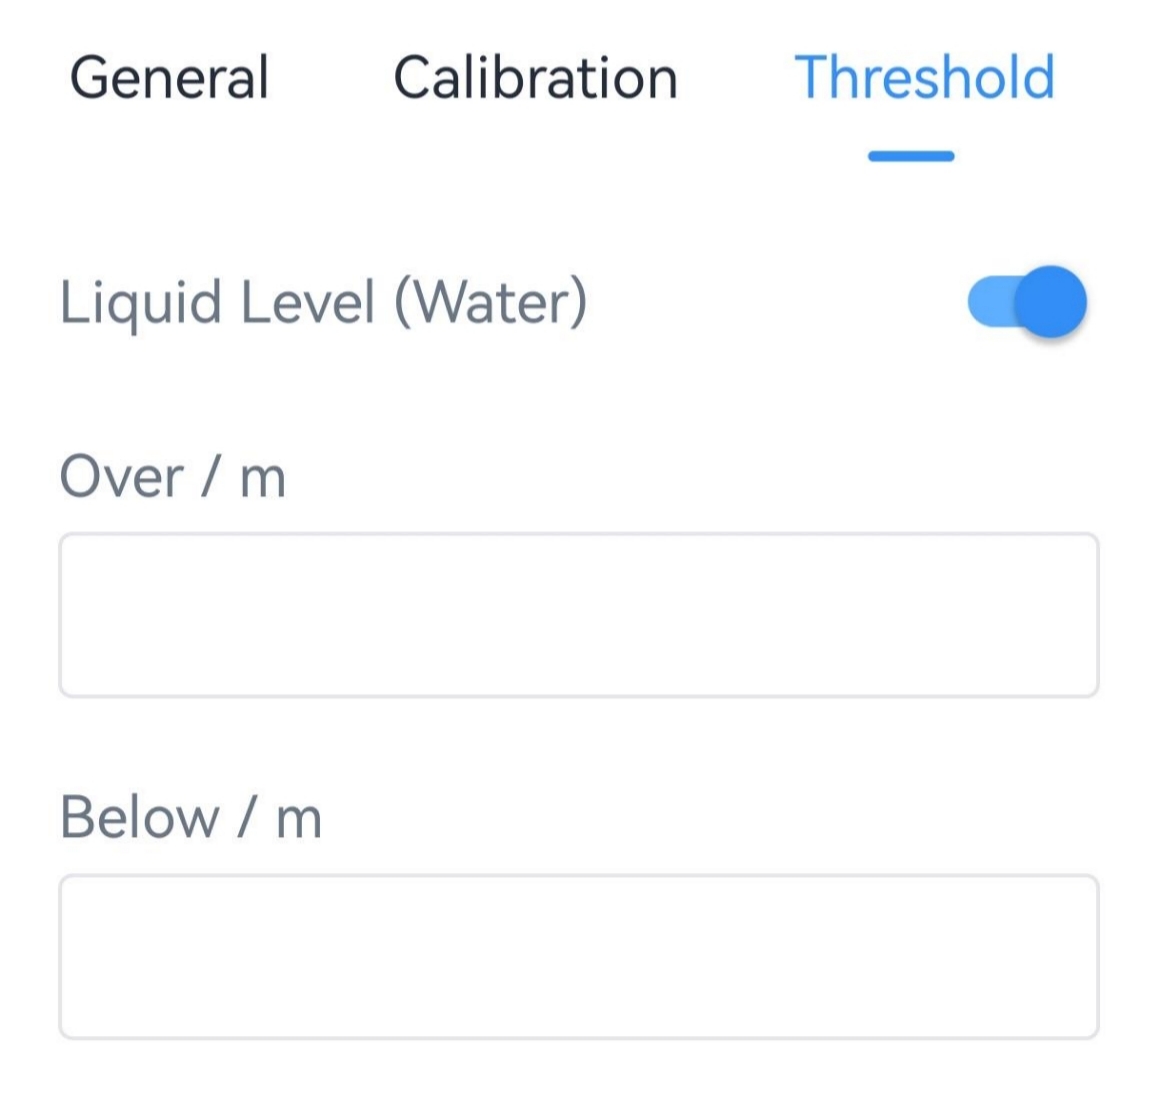The image size is (1158, 1103).
Task: Click the blue underline beneath Threshold
Action: coord(911,156)
